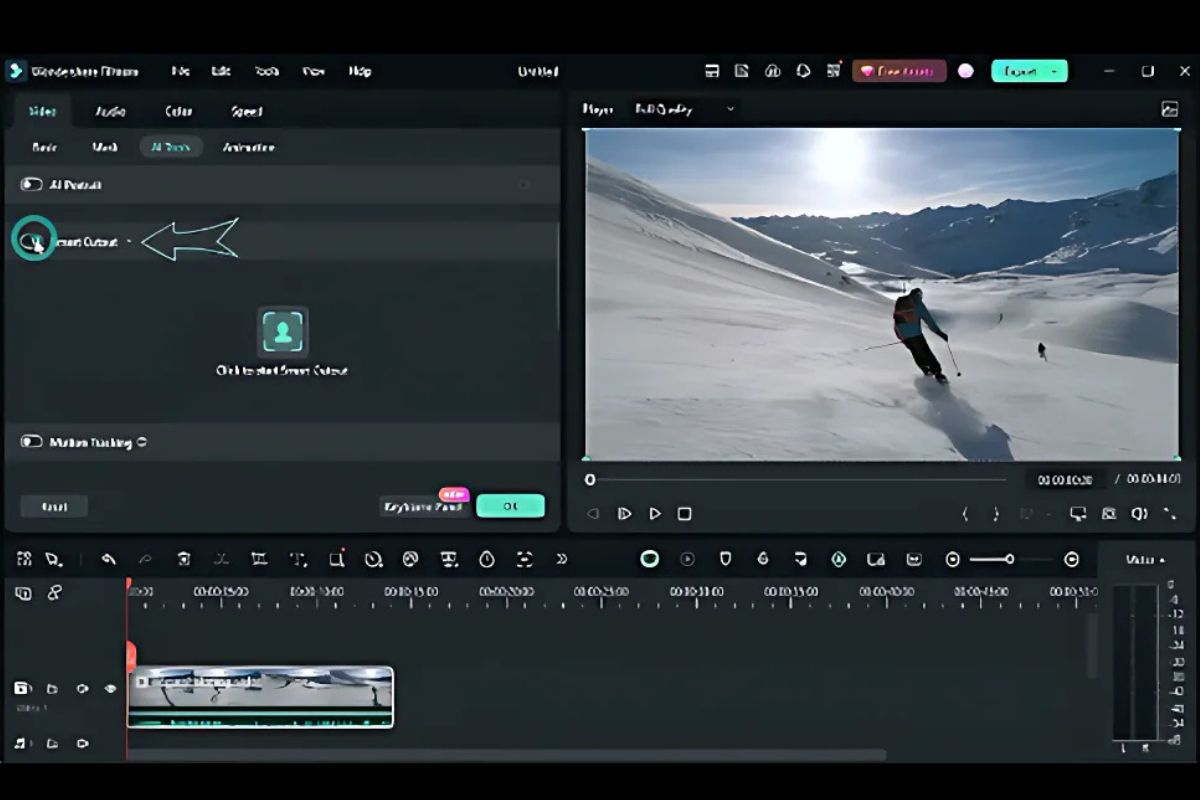1200x800 pixels.
Task: Open the player quality dropdown
Action: (685, 108)
